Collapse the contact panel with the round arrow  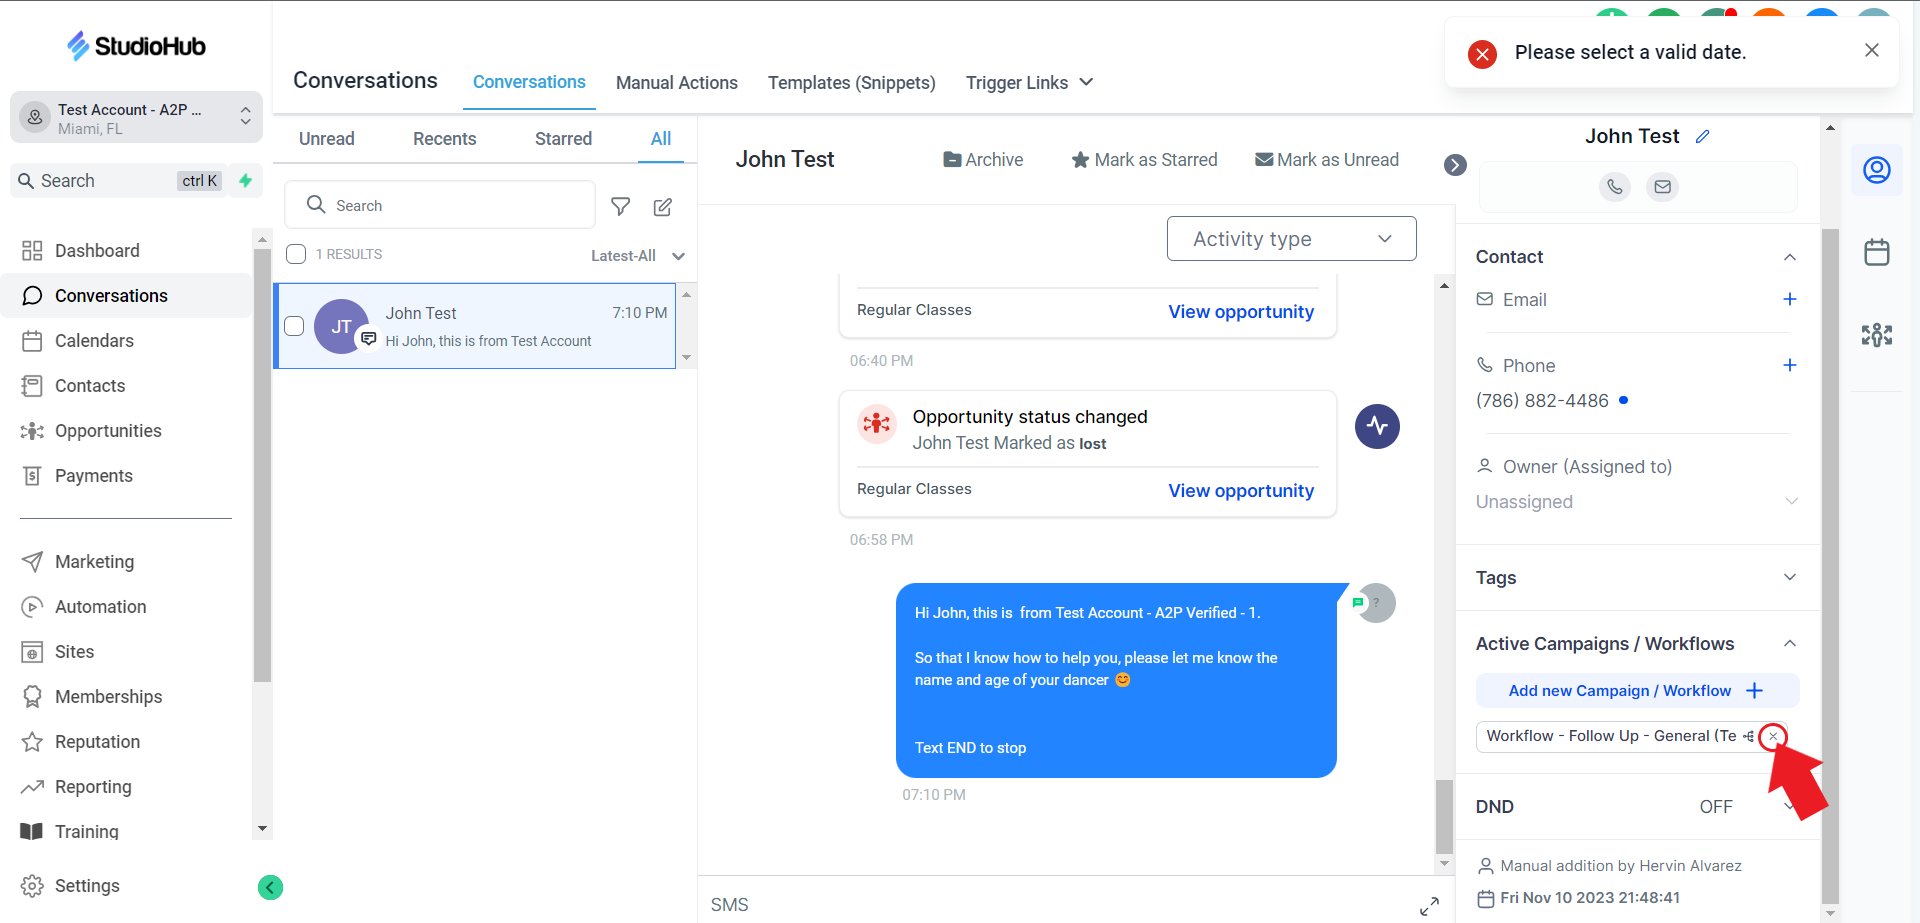1455,165
